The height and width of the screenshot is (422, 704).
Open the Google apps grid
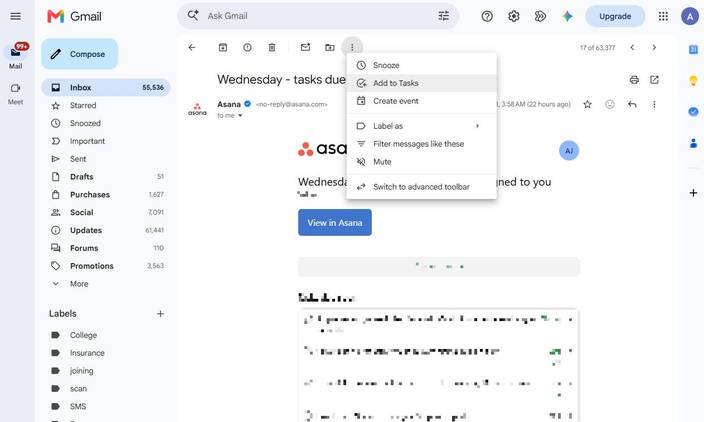click(x=663, y=17)
